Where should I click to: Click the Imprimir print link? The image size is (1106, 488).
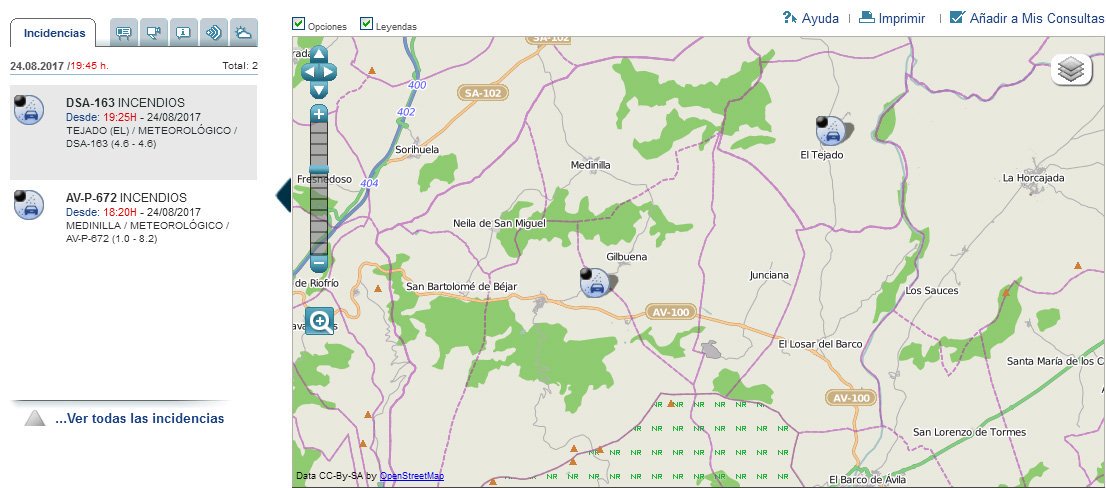click(901, 18)
